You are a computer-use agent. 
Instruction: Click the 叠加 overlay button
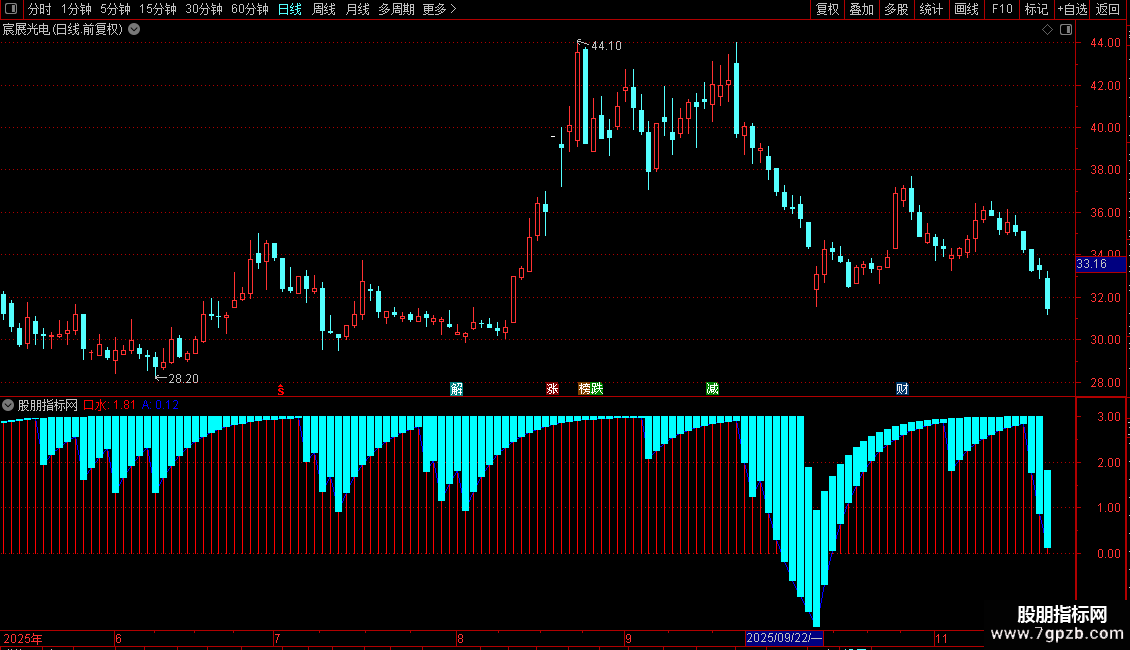[862, 9]
